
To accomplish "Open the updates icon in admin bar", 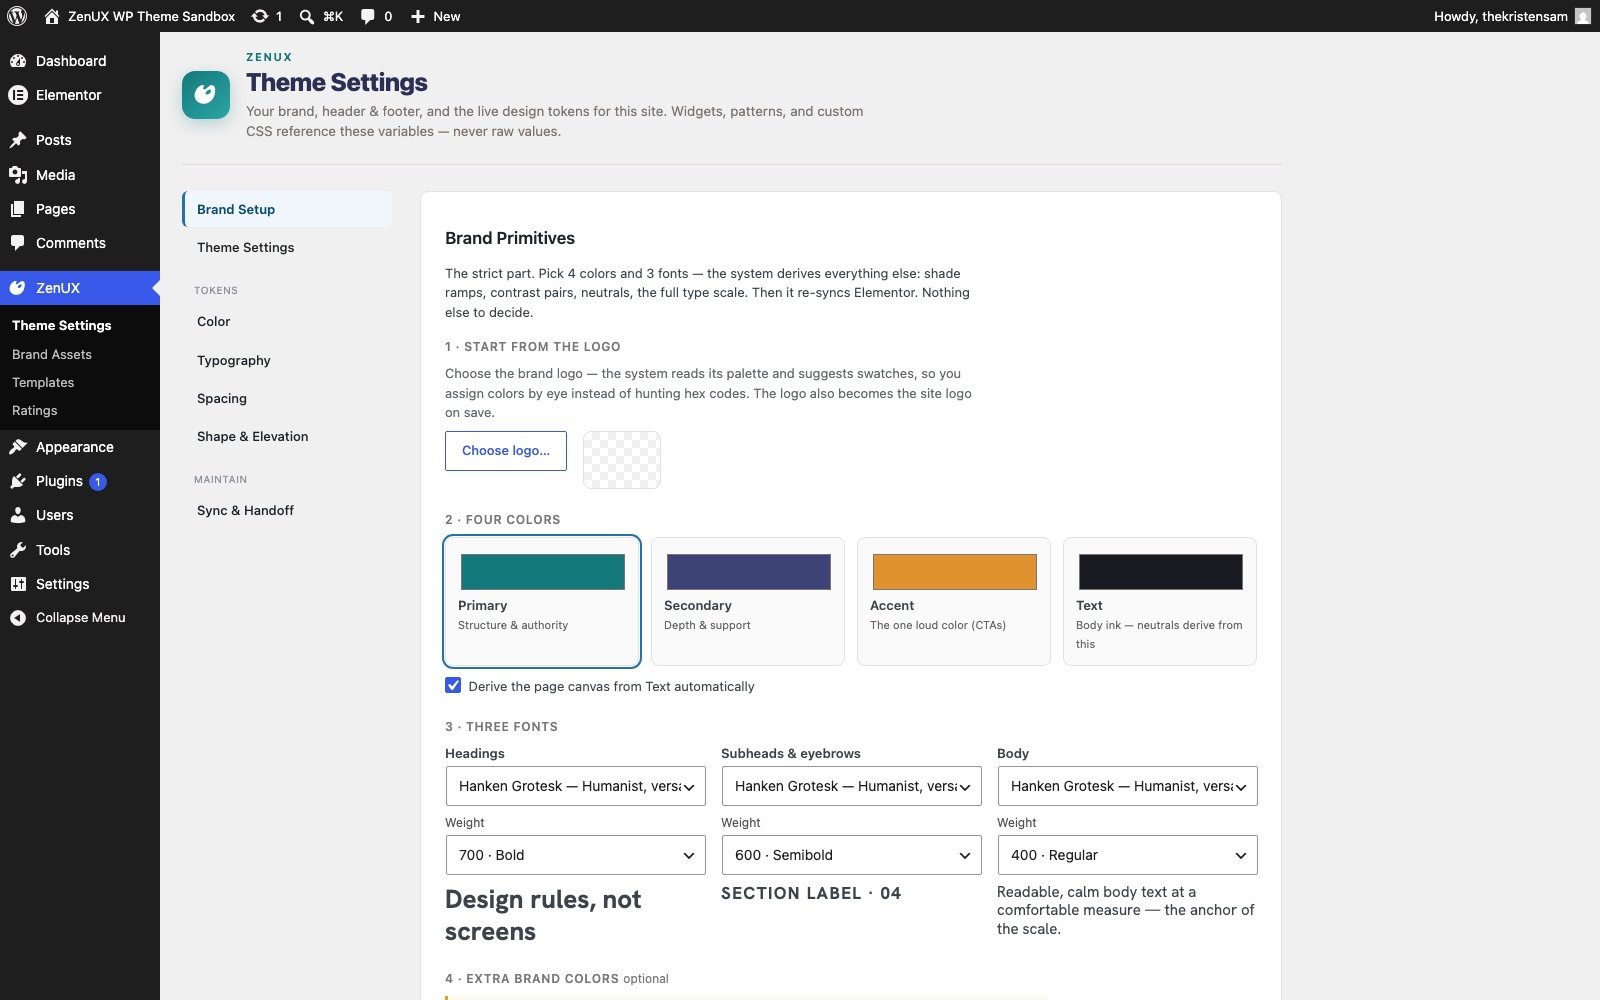I will coord(260,16).
